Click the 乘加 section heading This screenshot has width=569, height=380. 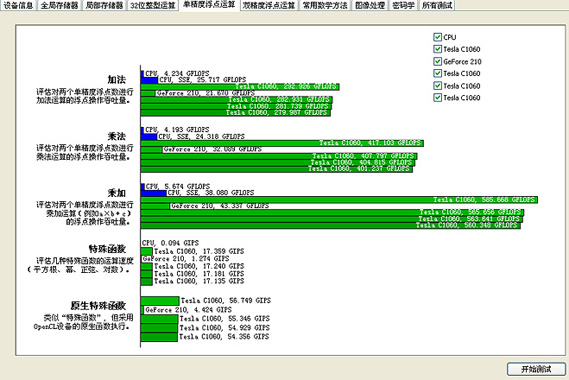116,193
